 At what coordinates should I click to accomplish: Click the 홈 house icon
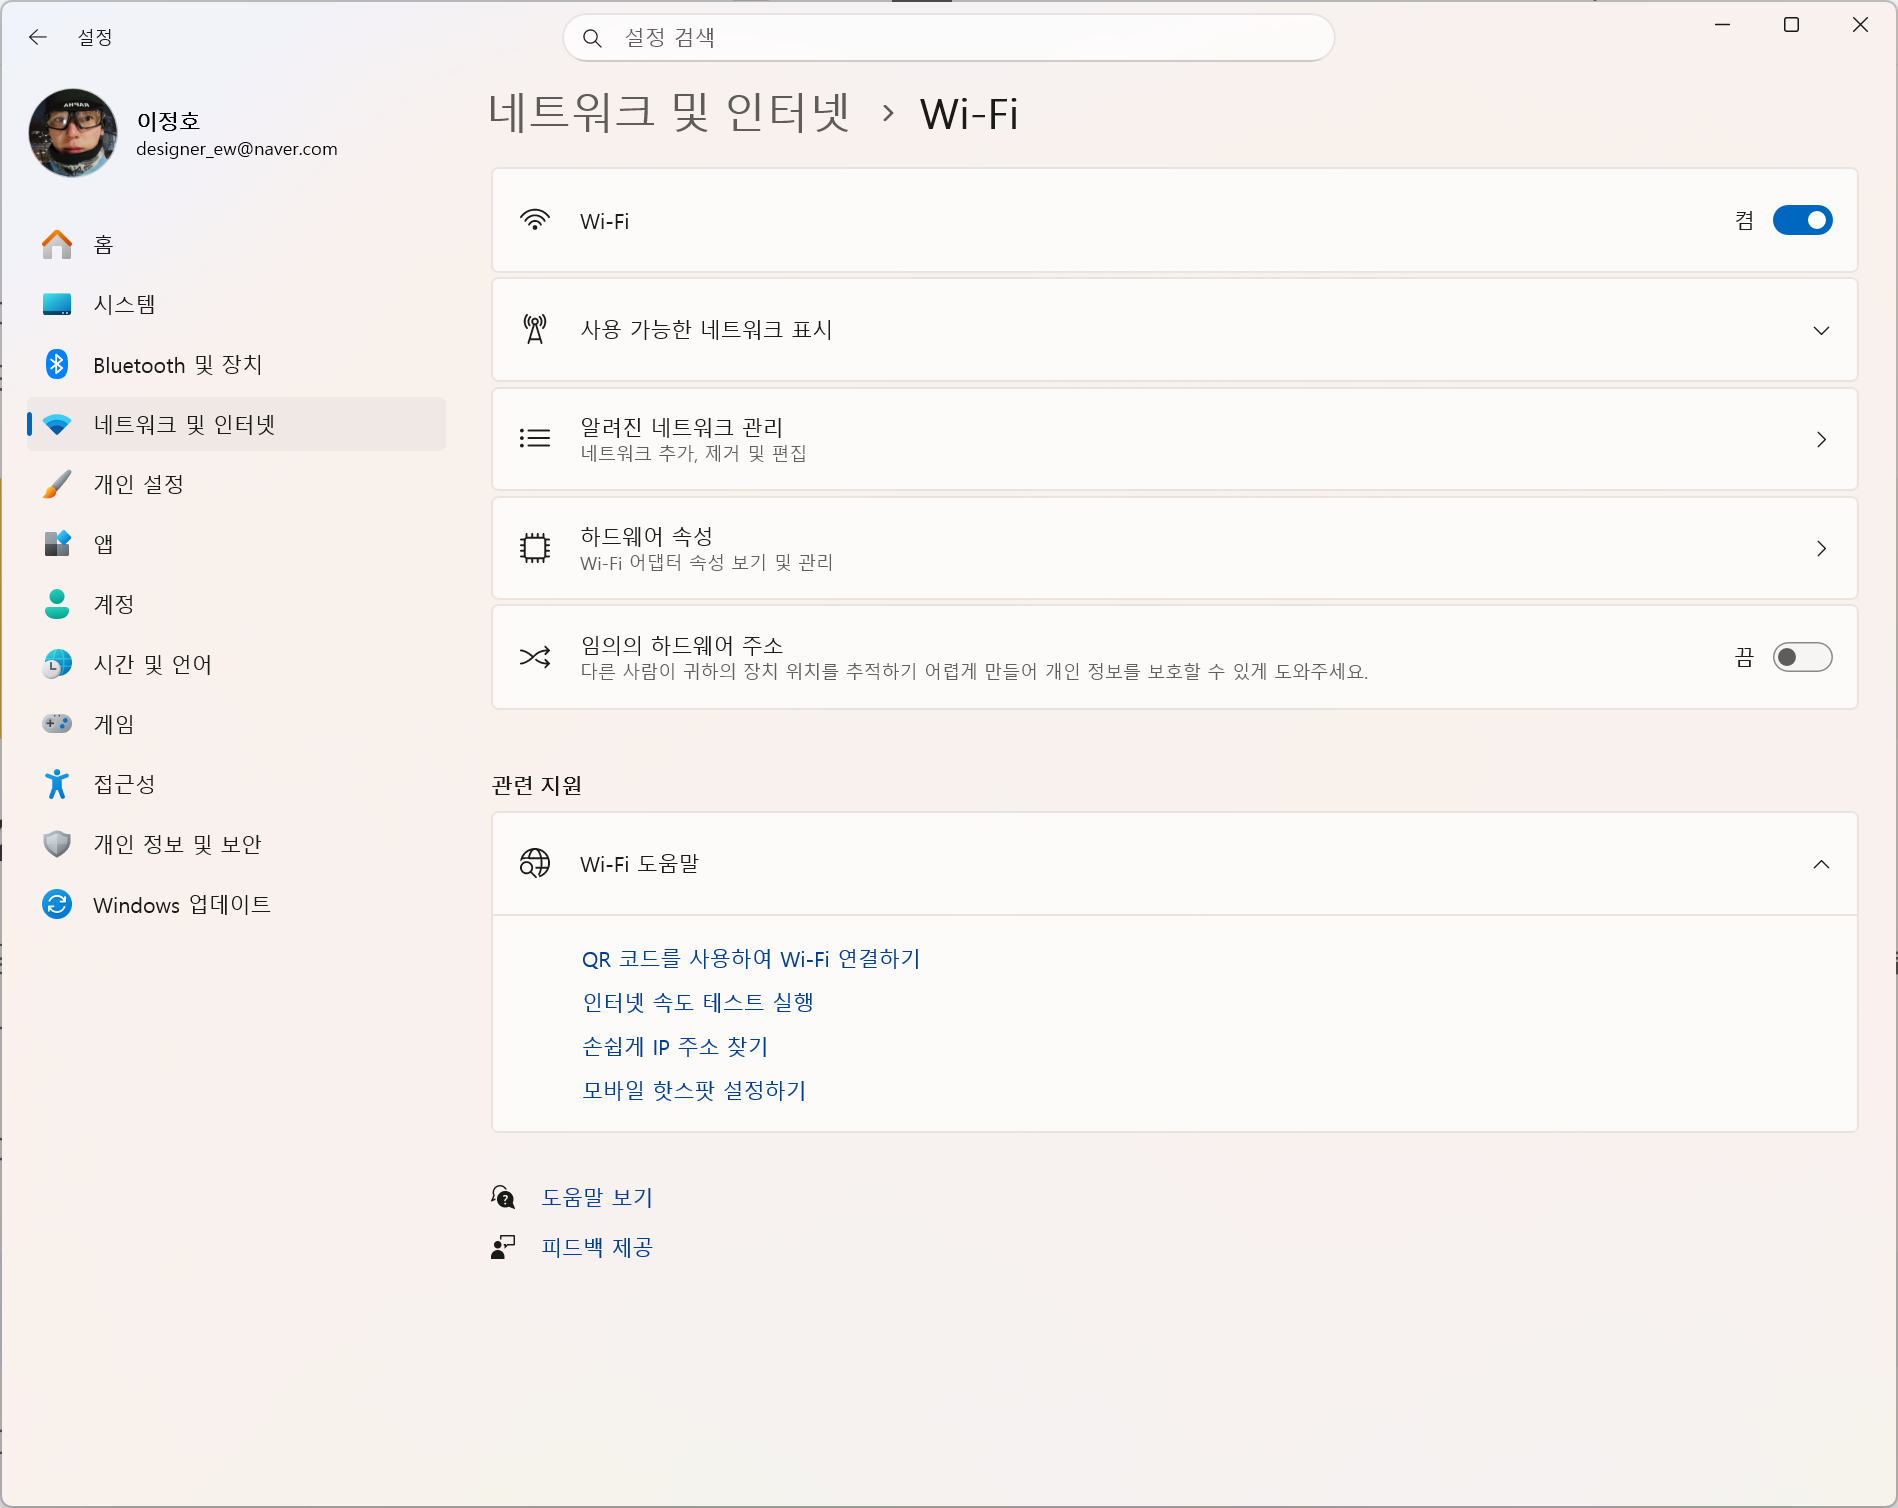click(57, 244)
